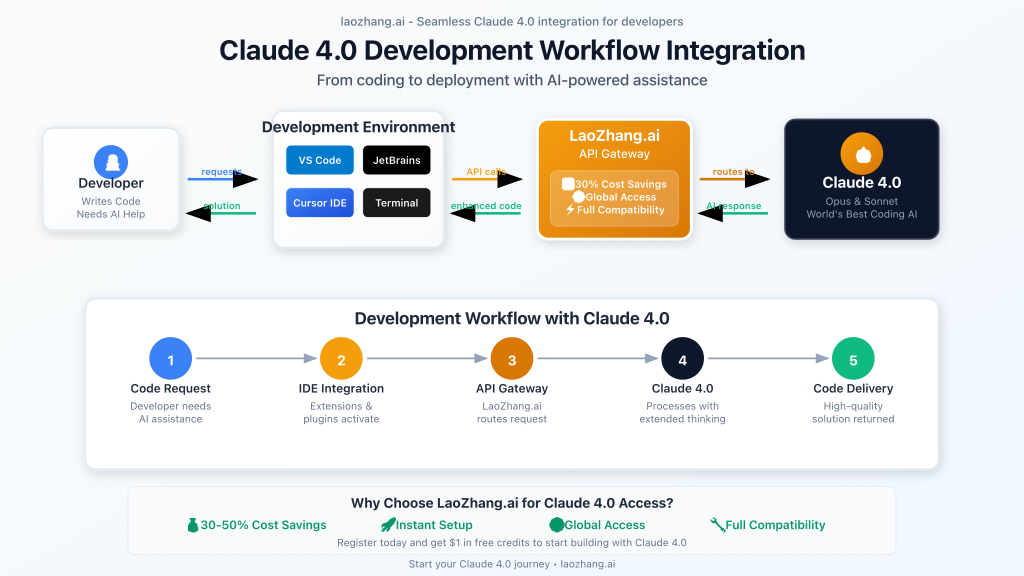Click the 30-50% Cost Savings link

click(x=263, y=525)
